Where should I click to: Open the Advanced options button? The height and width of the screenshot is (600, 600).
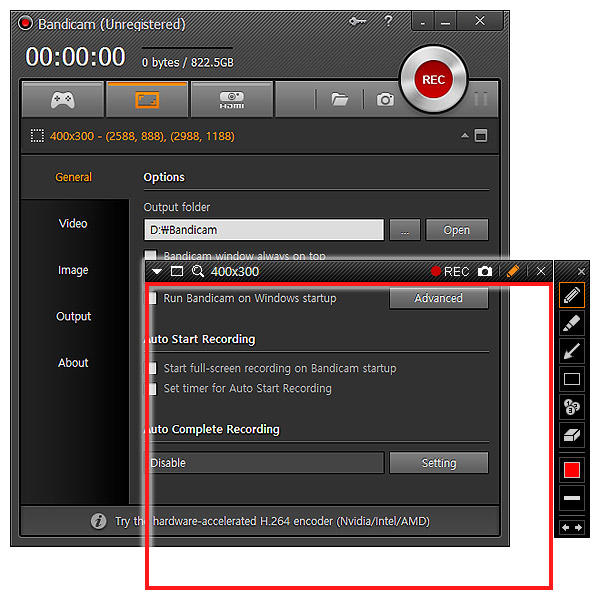point(439,298)
